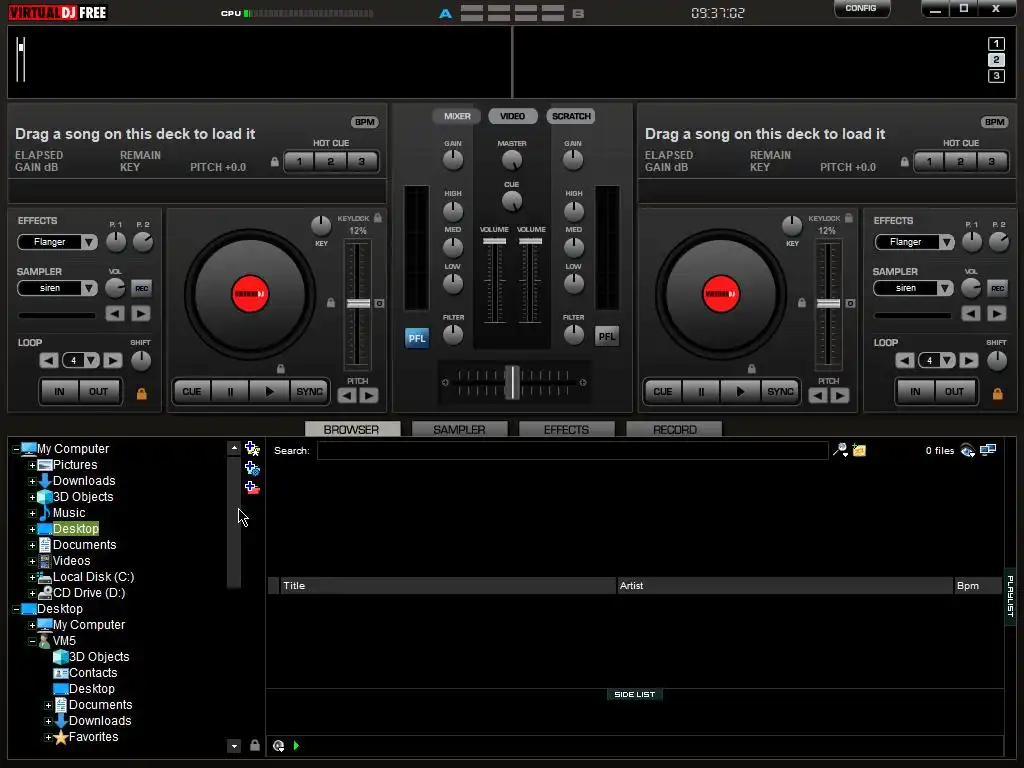Toggle the left deck orange loop lock
This screenshot has width=1024, height=768.
141,393
